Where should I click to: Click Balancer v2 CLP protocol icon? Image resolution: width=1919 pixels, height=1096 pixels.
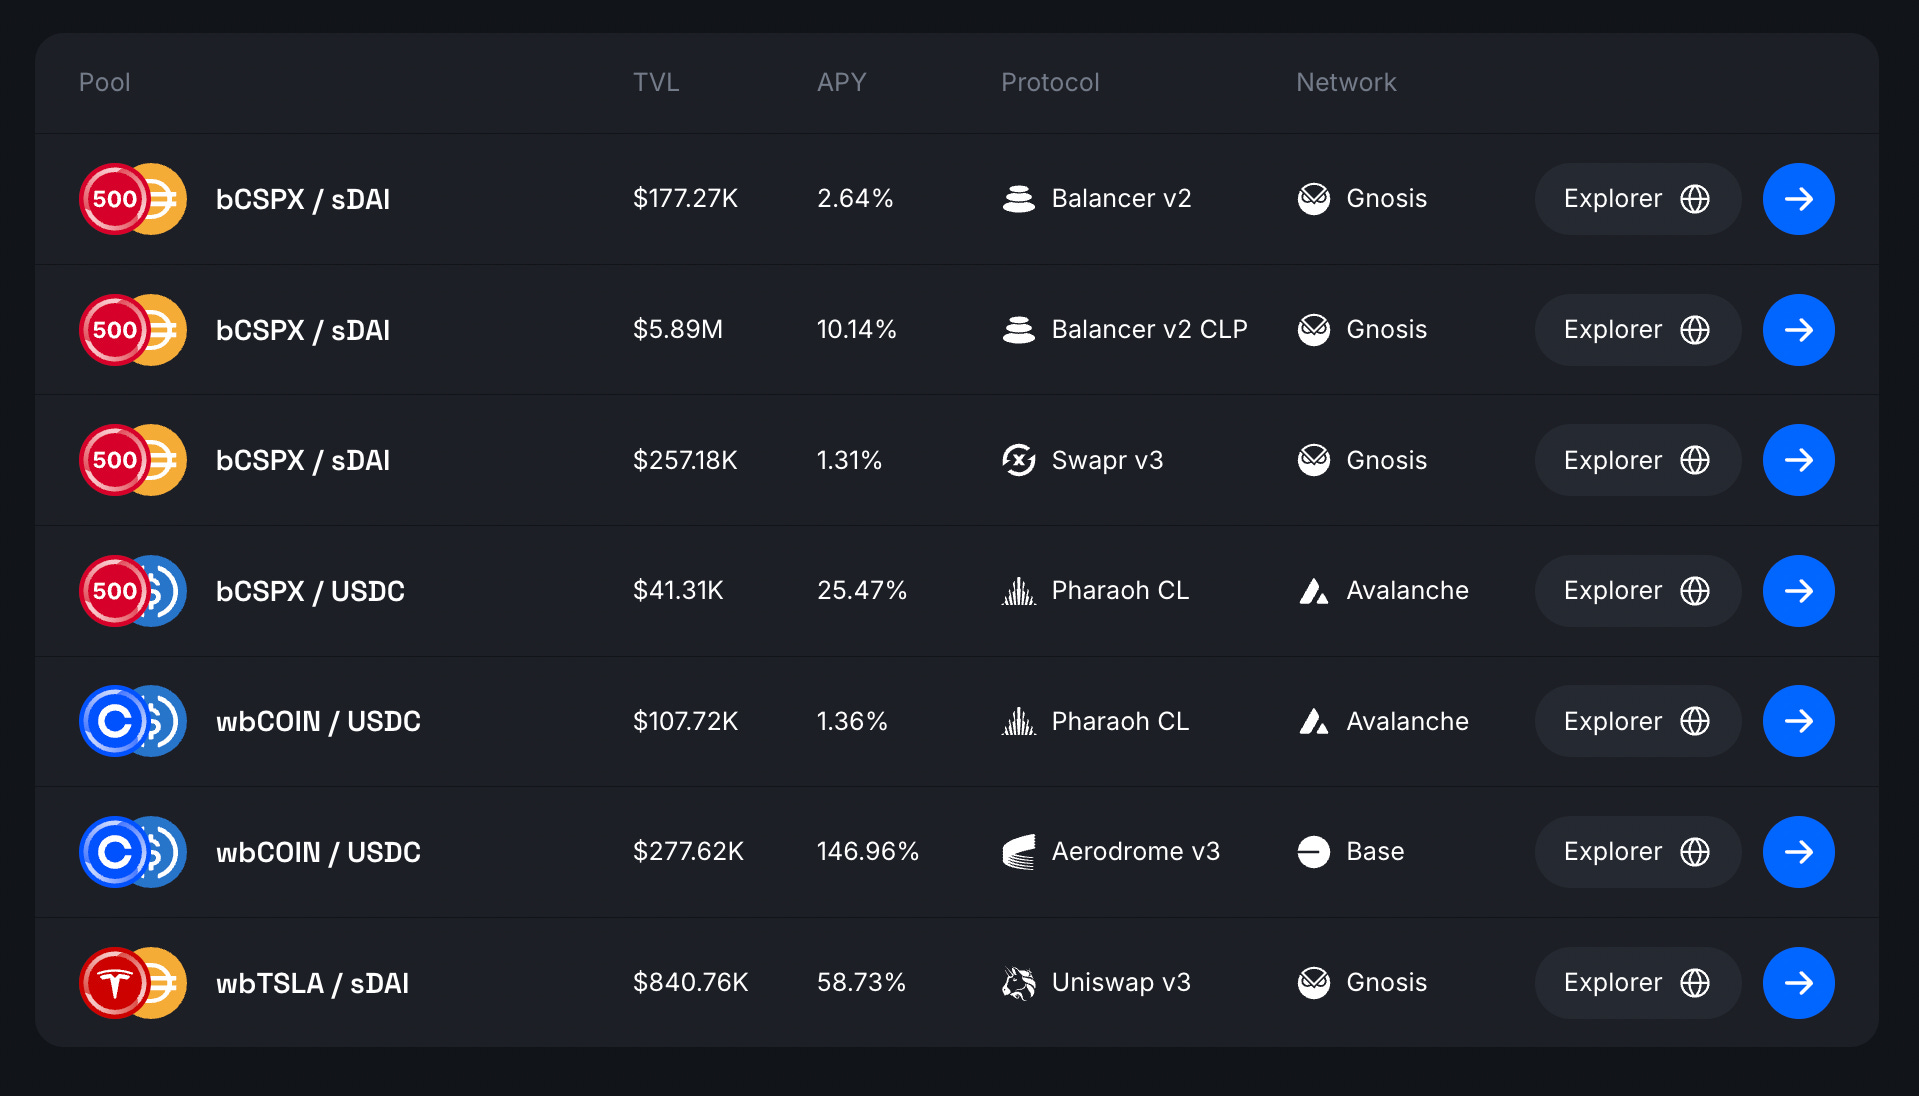[1018, 330]
